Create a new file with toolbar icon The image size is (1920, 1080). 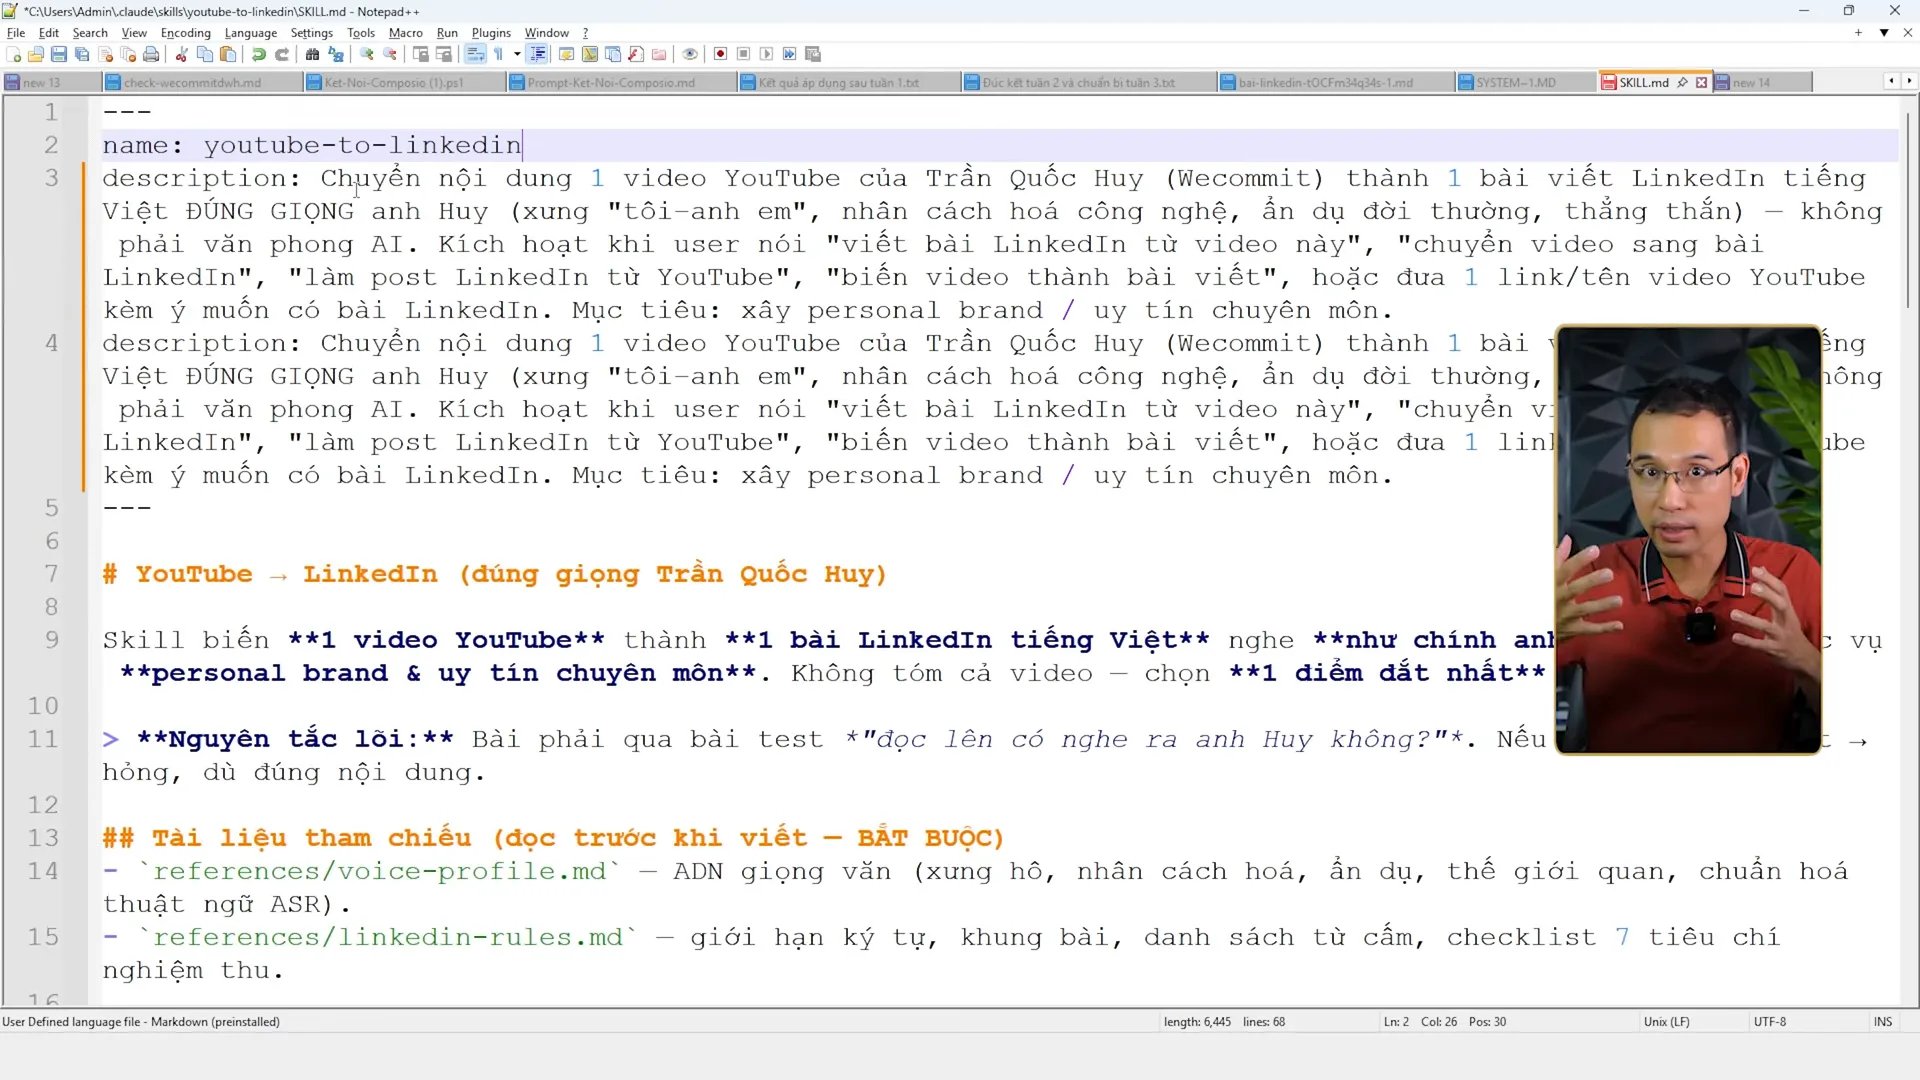[13, 54]
